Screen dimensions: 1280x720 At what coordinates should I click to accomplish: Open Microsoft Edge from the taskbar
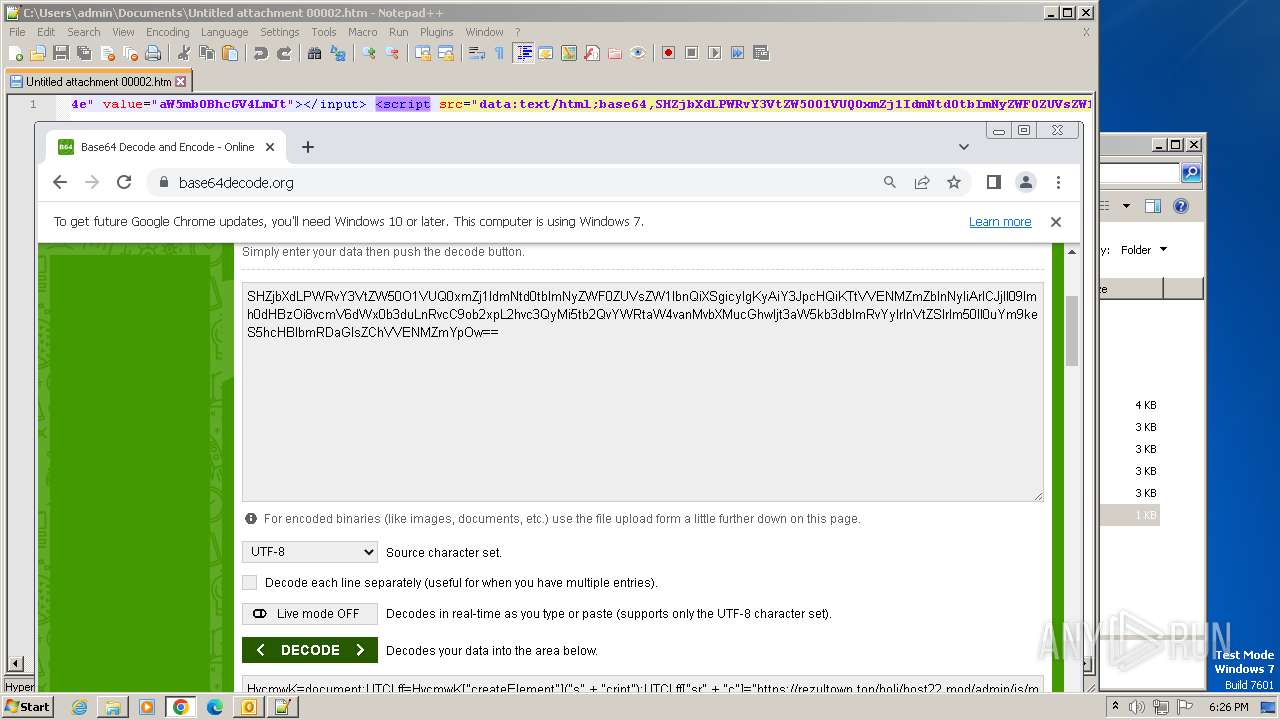(215, 707)
